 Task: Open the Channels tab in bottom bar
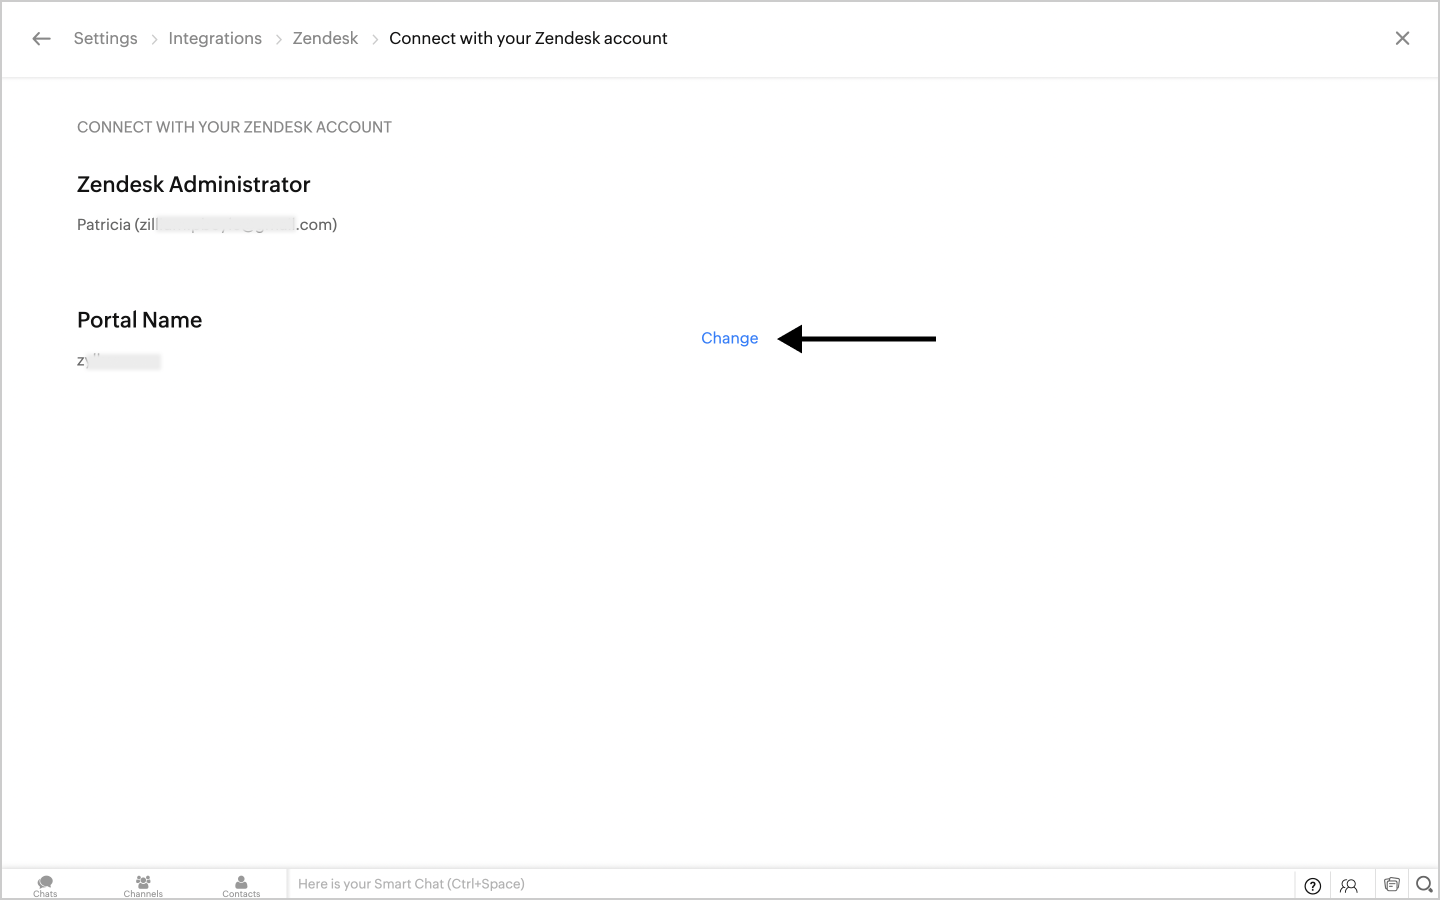tap(143, 885)
